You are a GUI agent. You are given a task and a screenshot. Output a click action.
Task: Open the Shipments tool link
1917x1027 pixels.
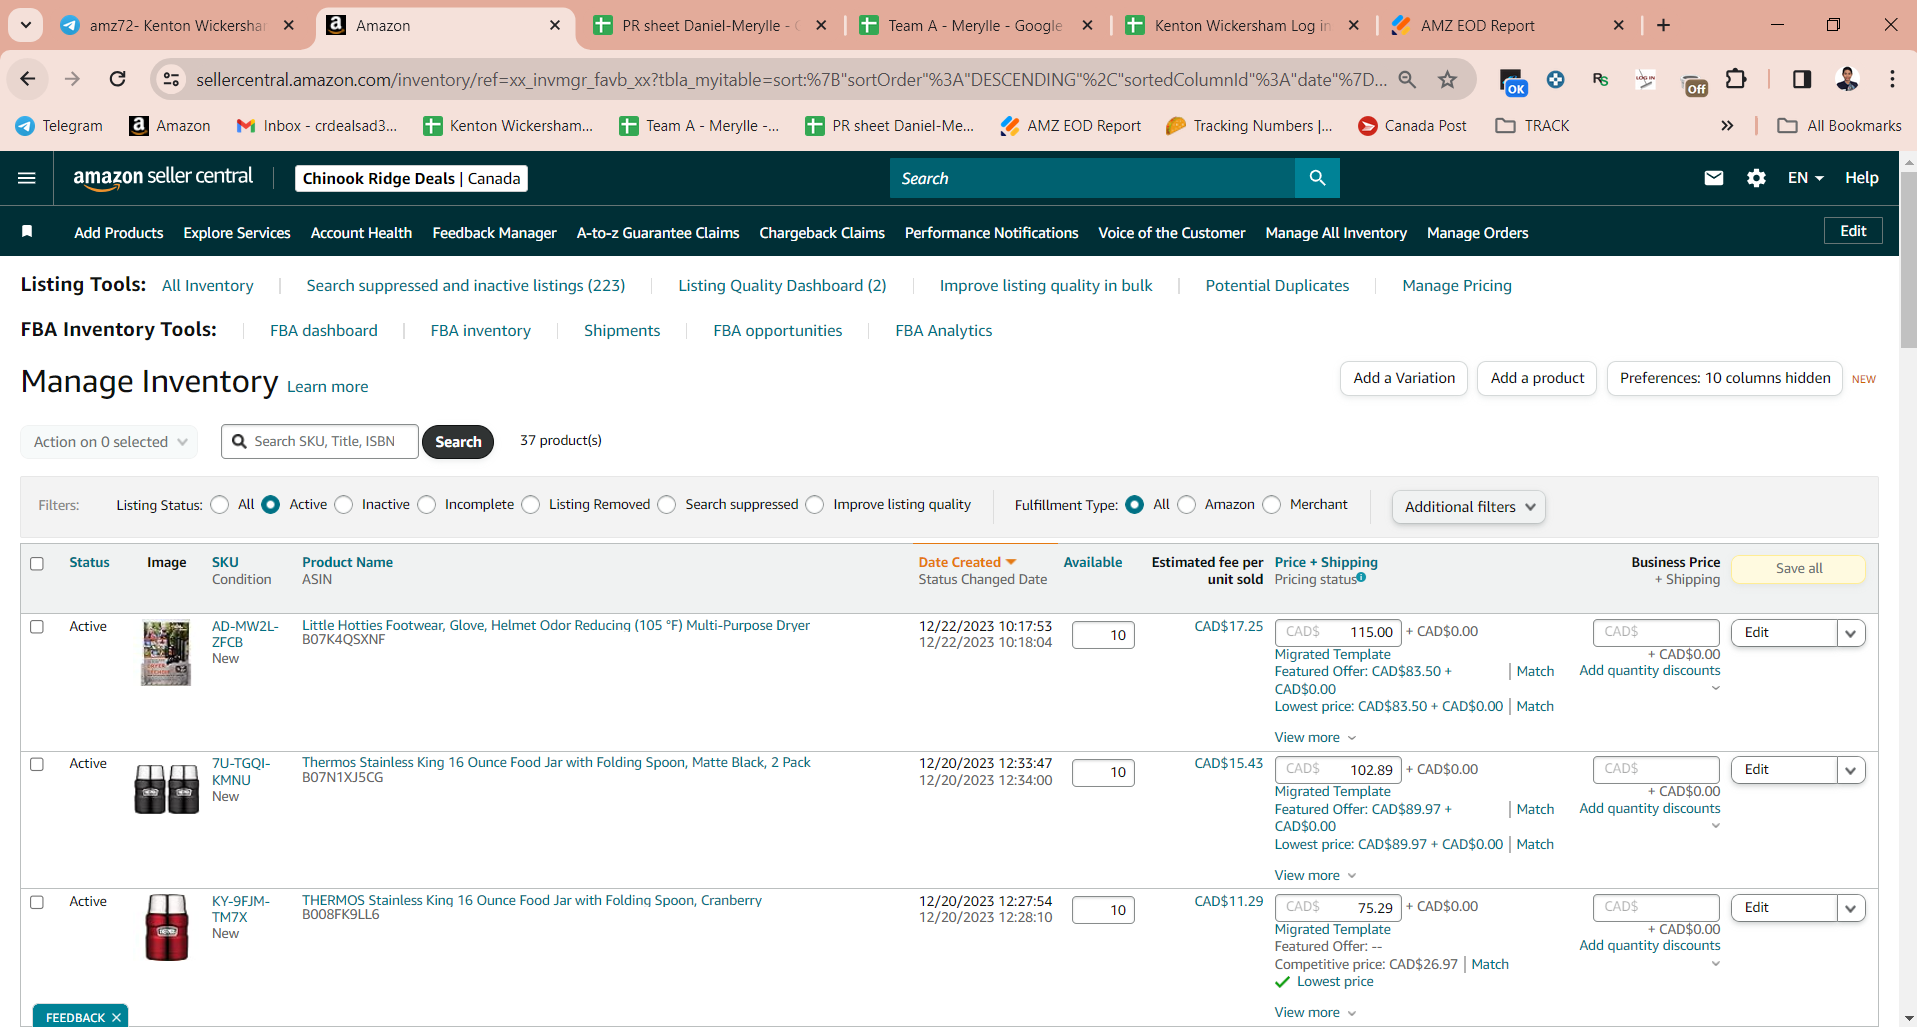pyautogui.click(x=622, y=331)
